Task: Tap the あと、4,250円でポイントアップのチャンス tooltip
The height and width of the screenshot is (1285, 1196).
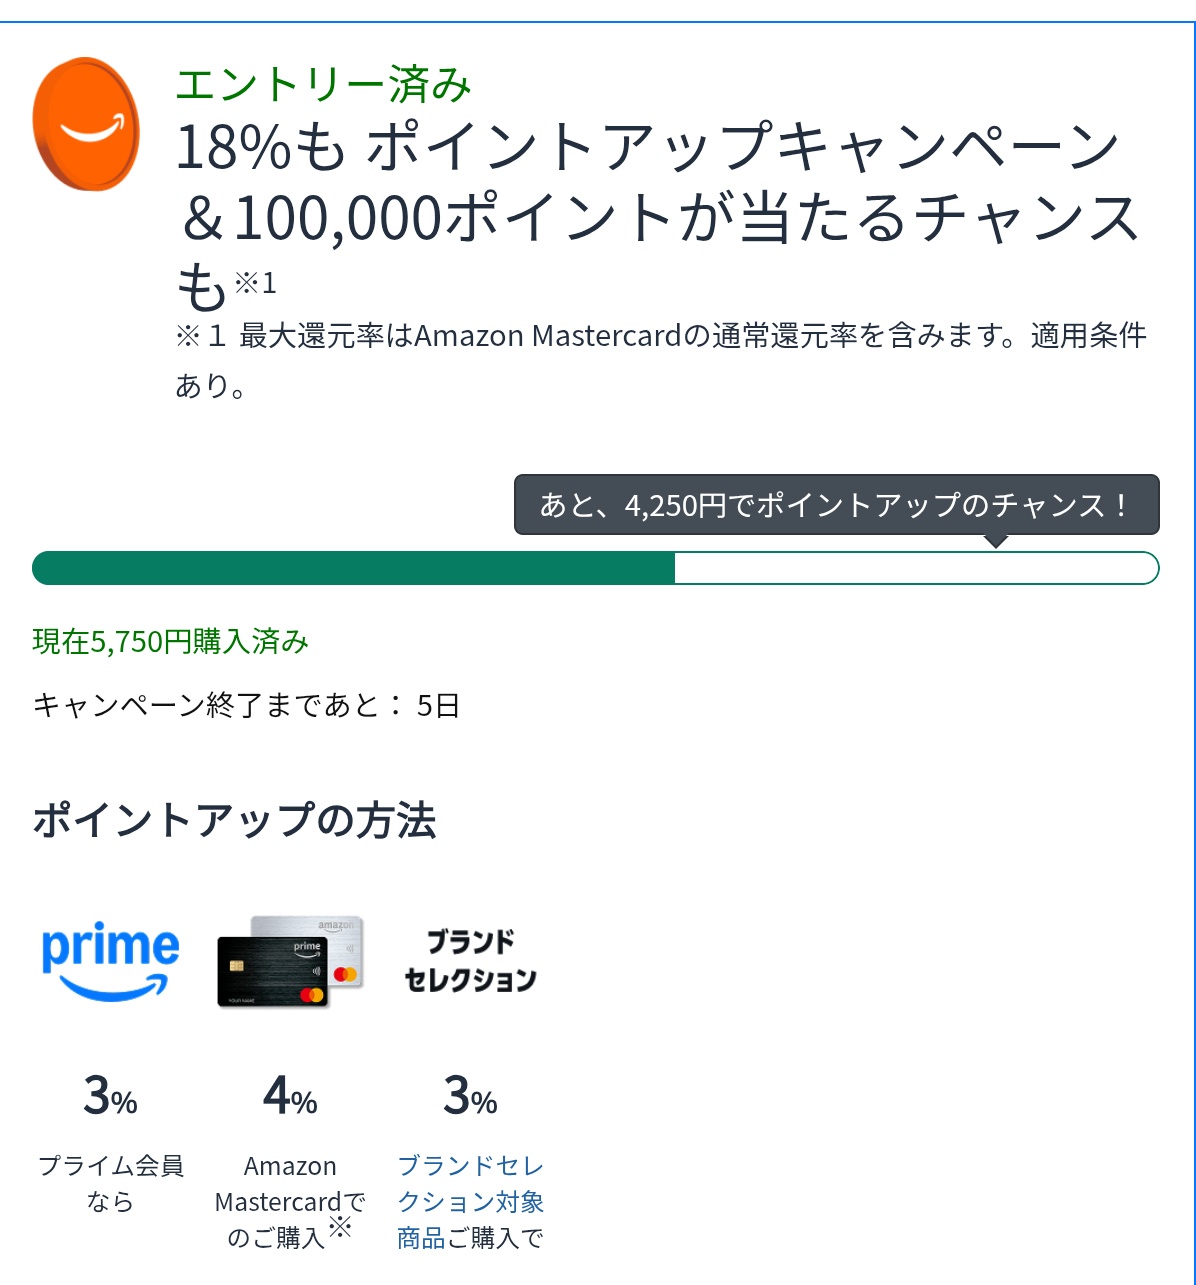Action: tap(837, 505)
